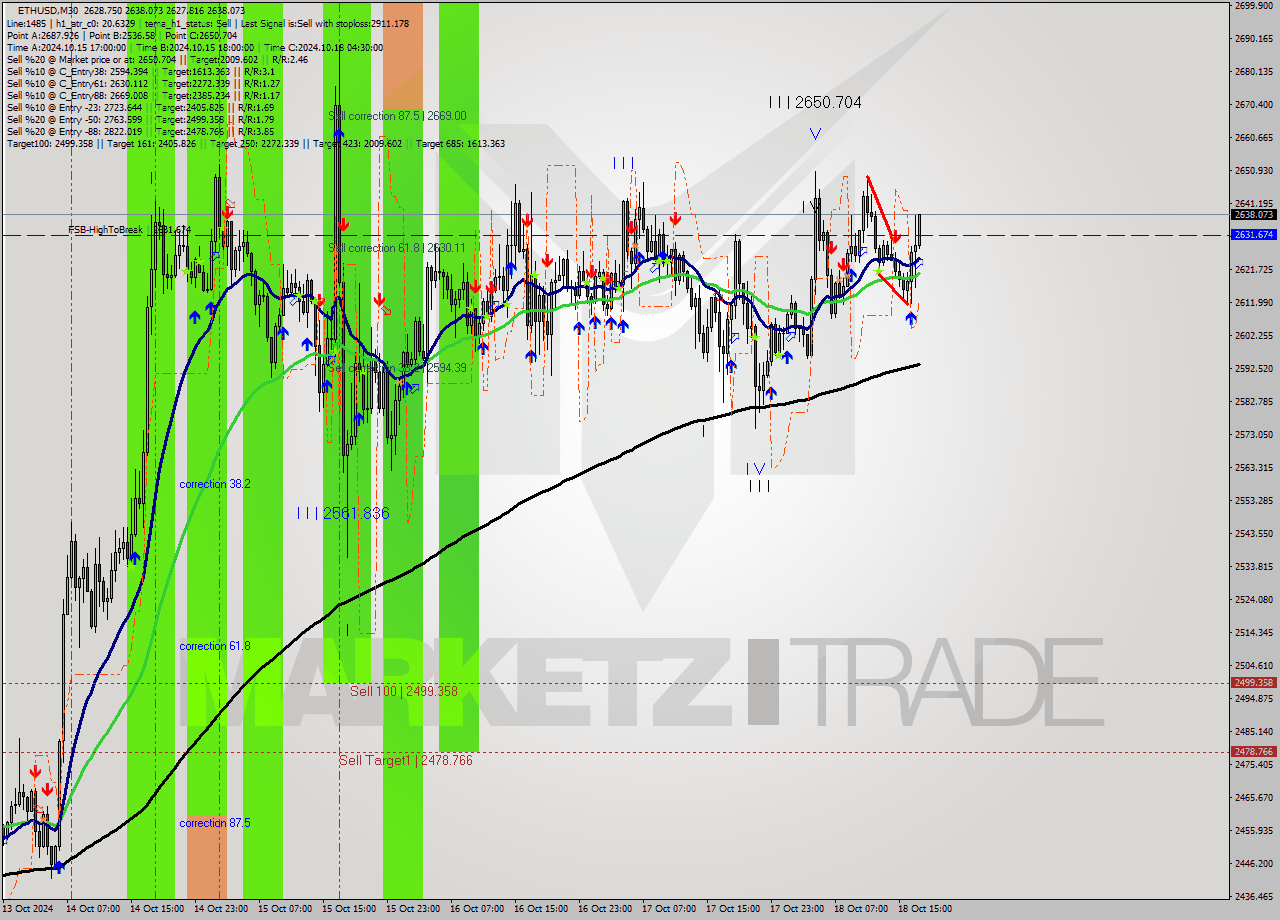Click 'Sell correction 61.8 | 2630.11' label
The image size is (1280, 920).
[397, 248]
